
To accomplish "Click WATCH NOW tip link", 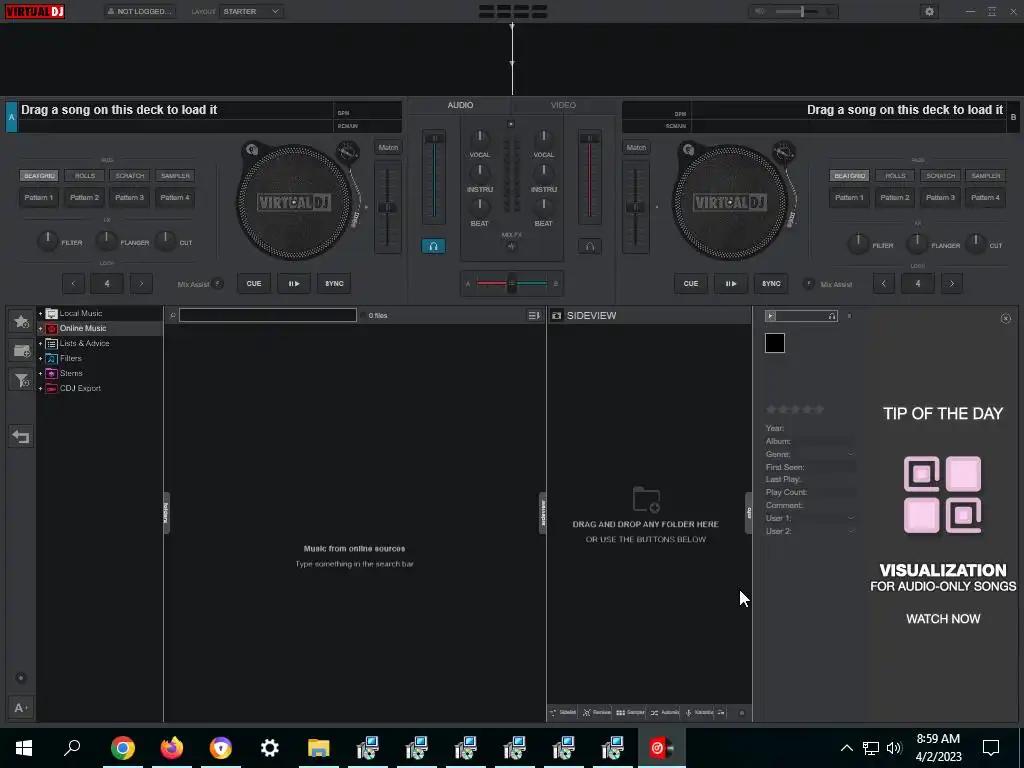I will [943, 619].
